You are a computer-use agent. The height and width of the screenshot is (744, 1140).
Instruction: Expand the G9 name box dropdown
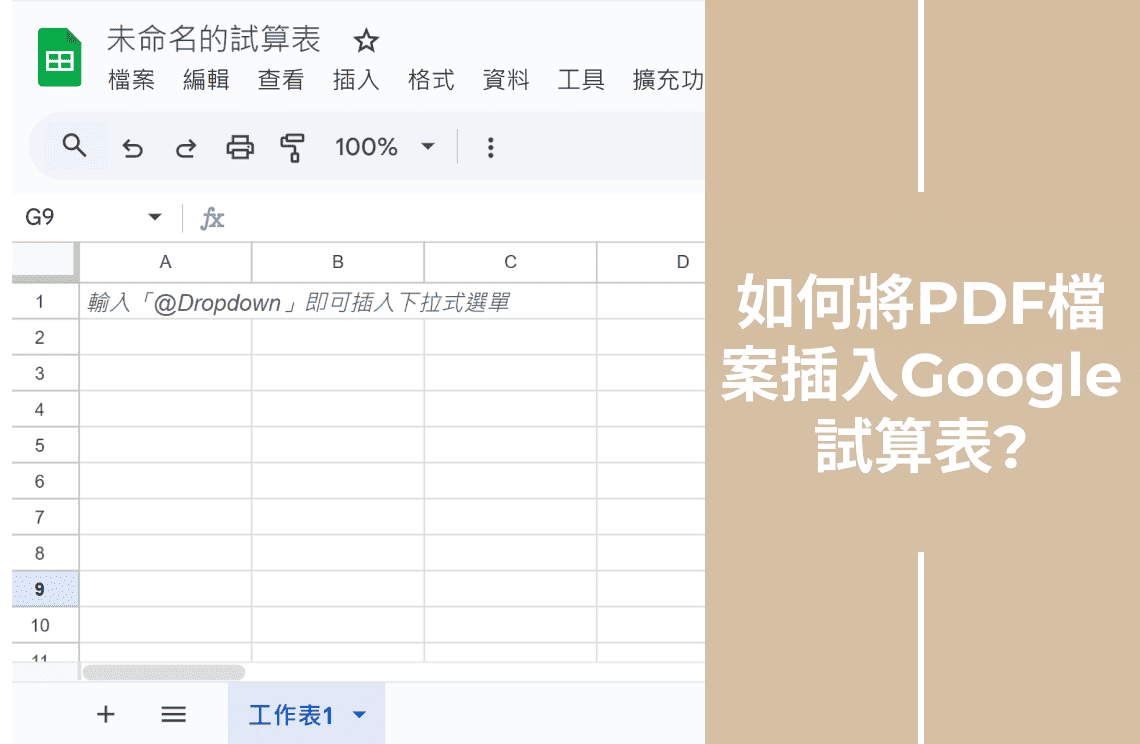pyautogui.click(x=154, y=217)
